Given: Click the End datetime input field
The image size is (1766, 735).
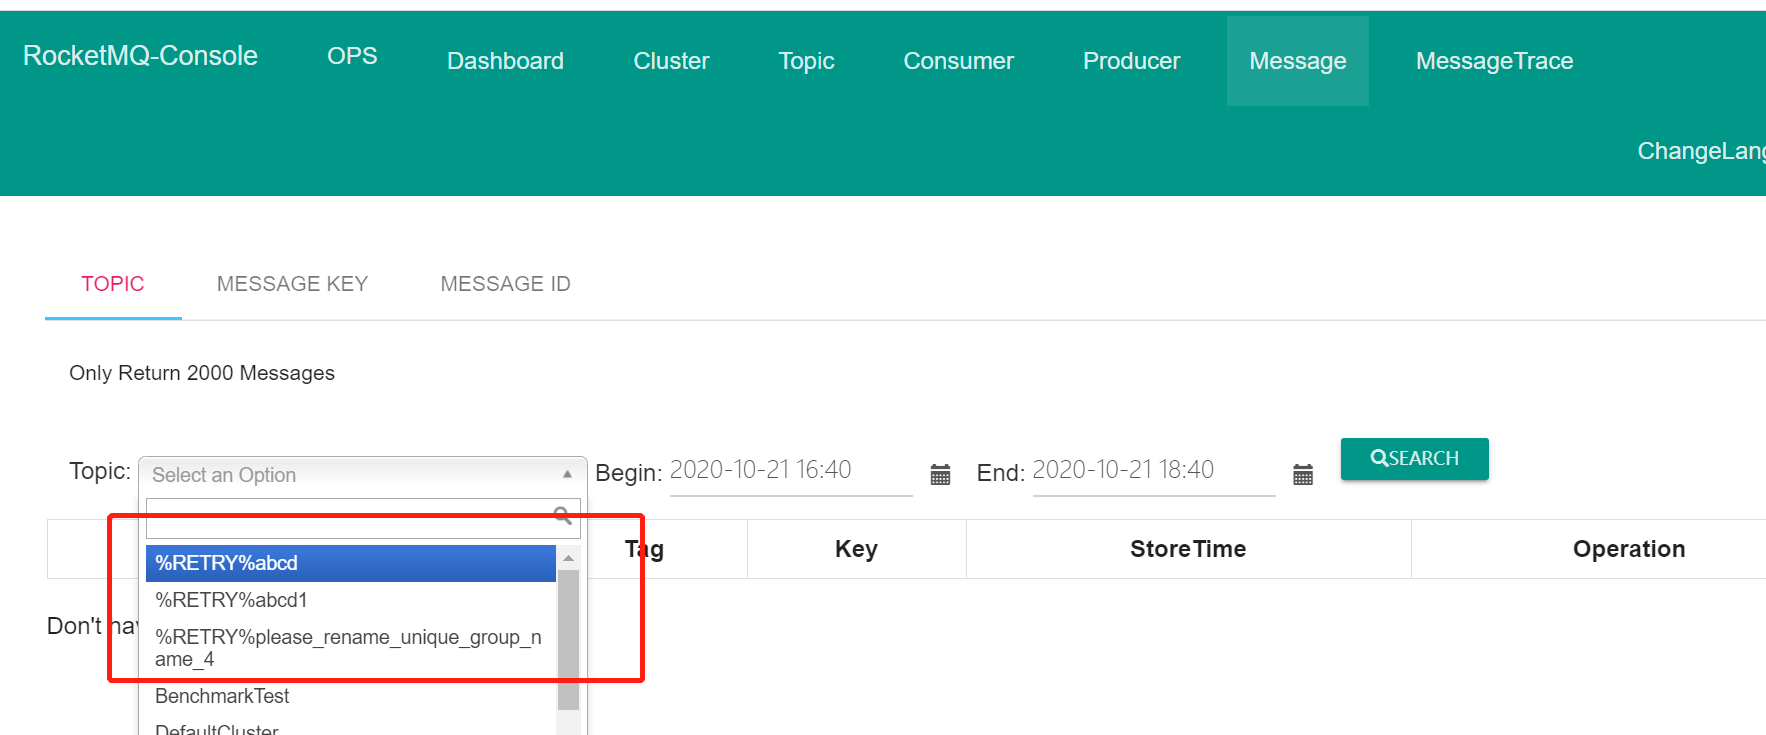Looking at the screenshot, I should 1153,470.
